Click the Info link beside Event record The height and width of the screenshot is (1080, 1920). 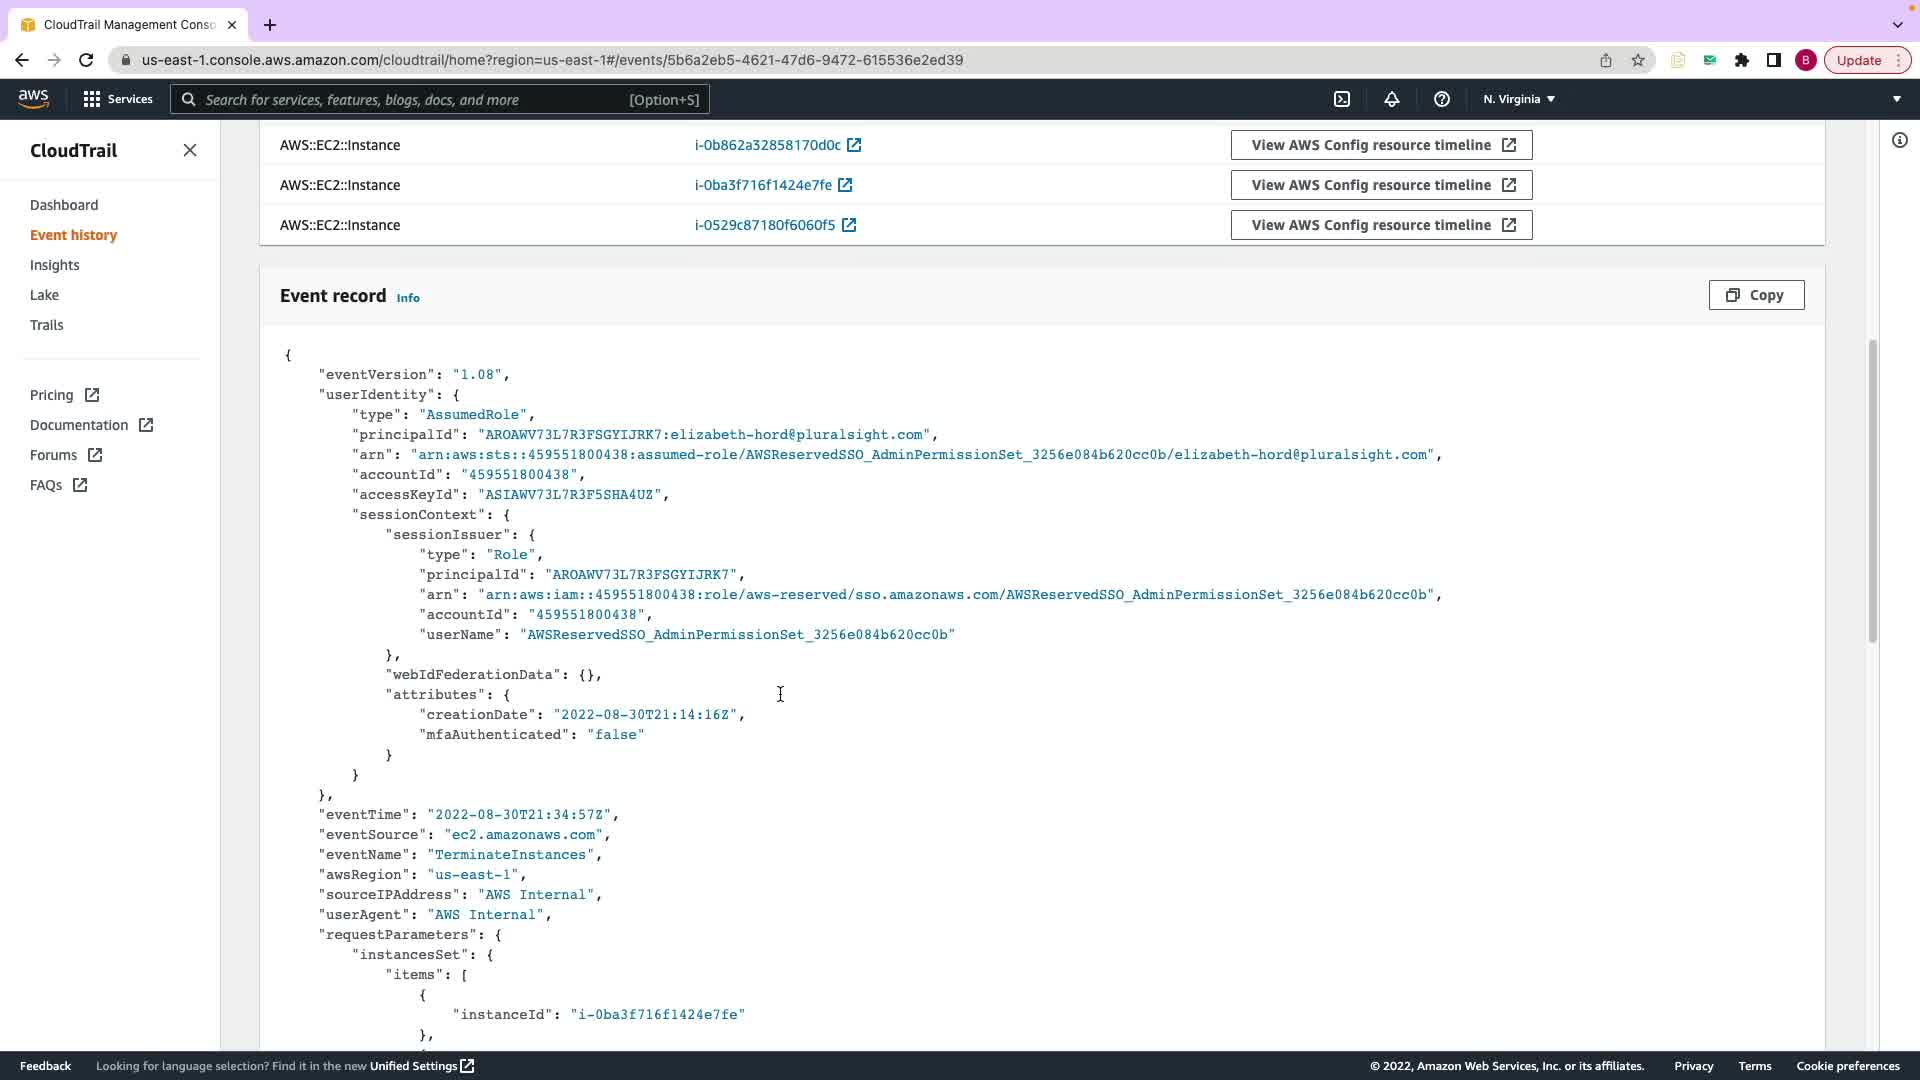point(407,298)
